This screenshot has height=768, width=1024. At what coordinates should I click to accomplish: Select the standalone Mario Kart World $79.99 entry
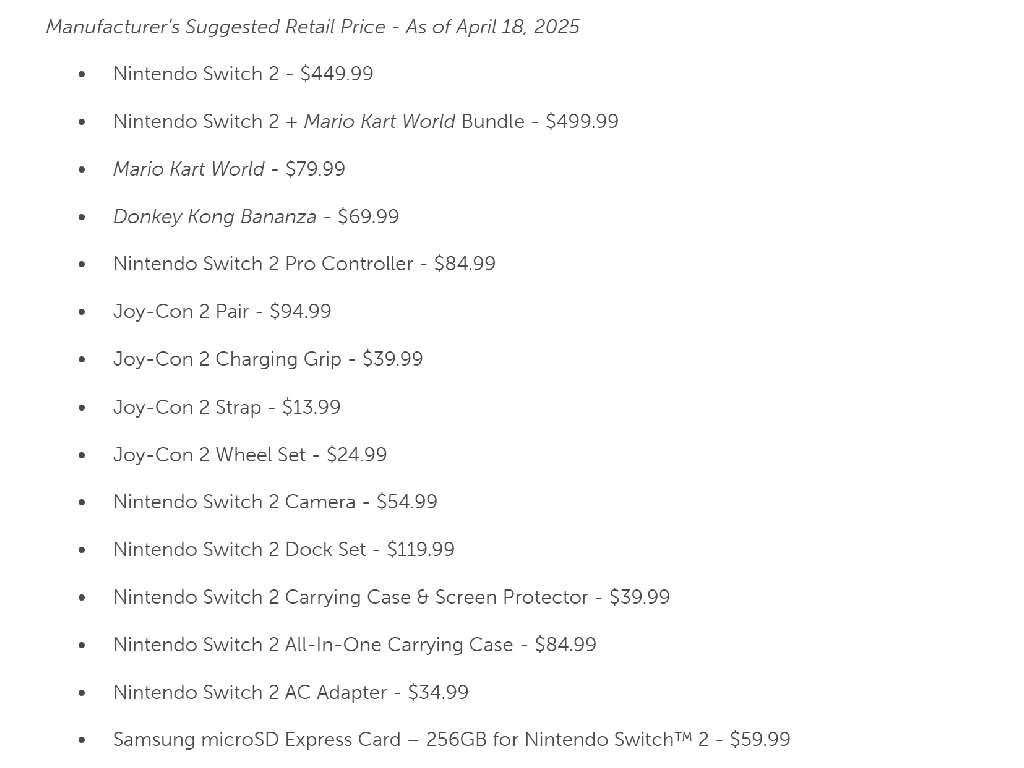click(x=229, y=169)
